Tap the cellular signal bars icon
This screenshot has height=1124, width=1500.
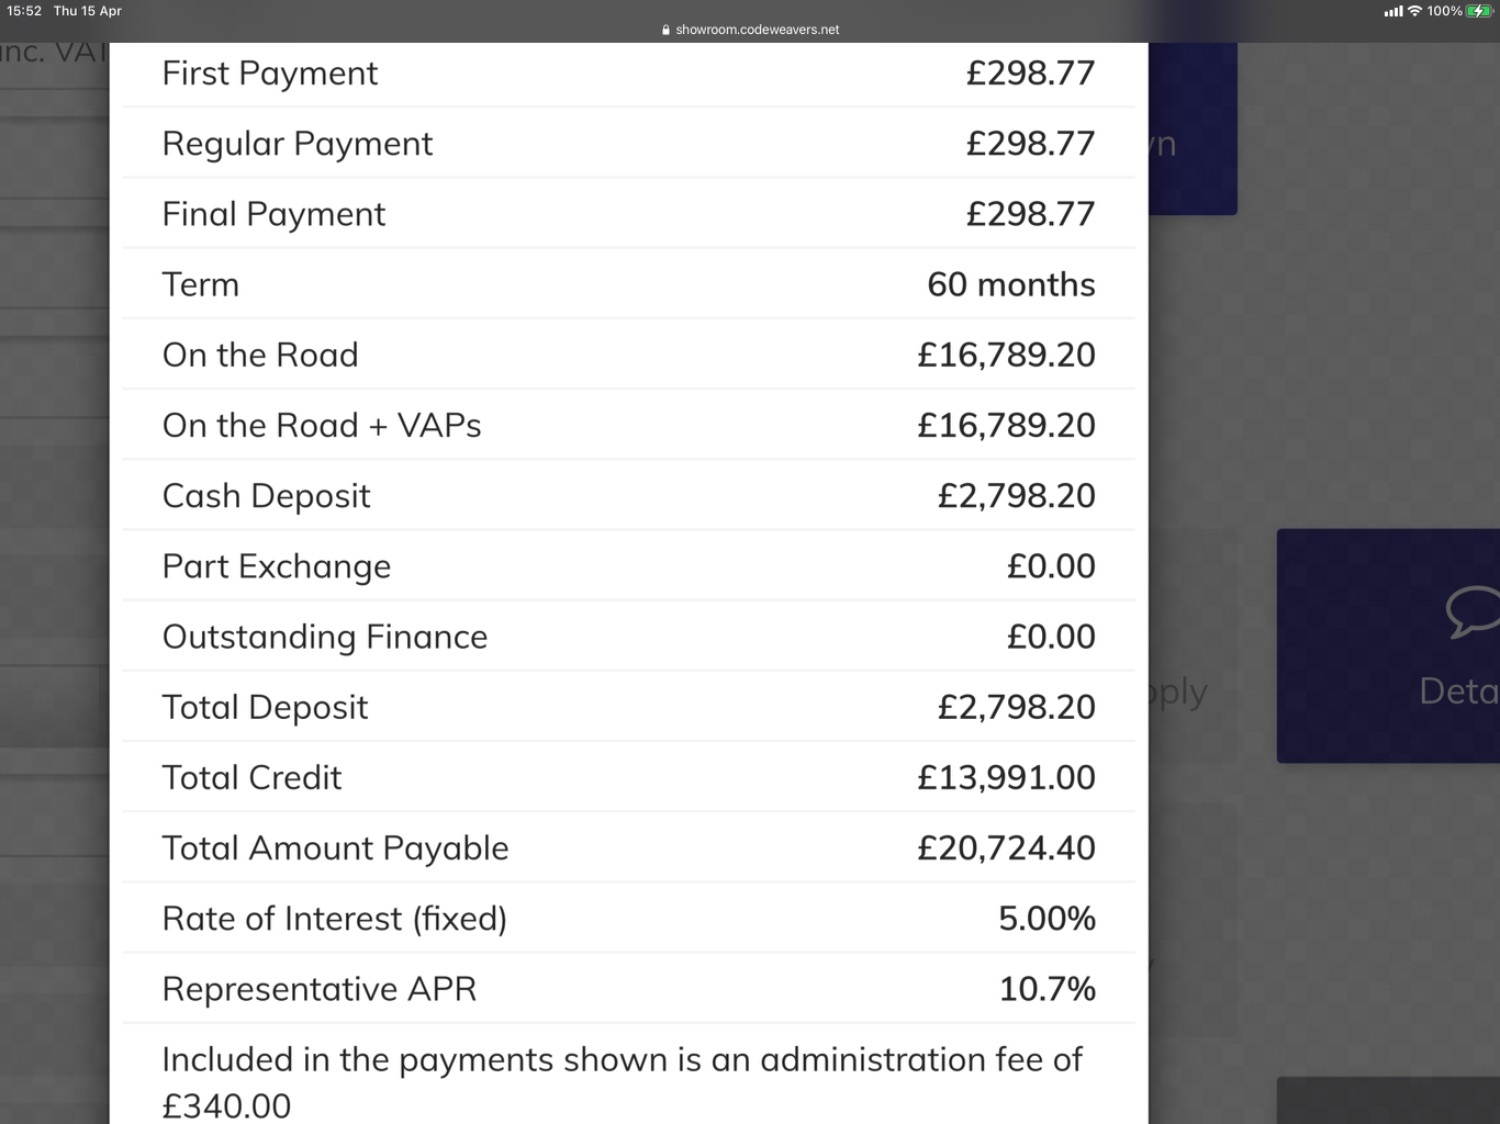[x=1393, y=11]
